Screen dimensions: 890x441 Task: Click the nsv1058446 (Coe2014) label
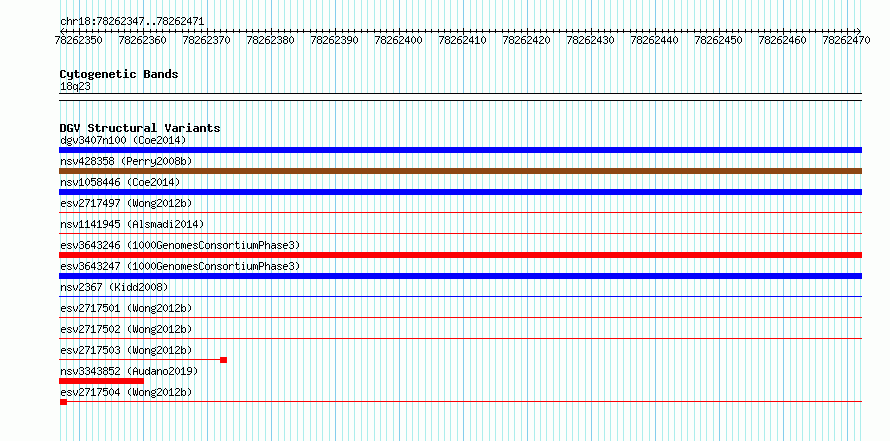(x=120, y=182)
